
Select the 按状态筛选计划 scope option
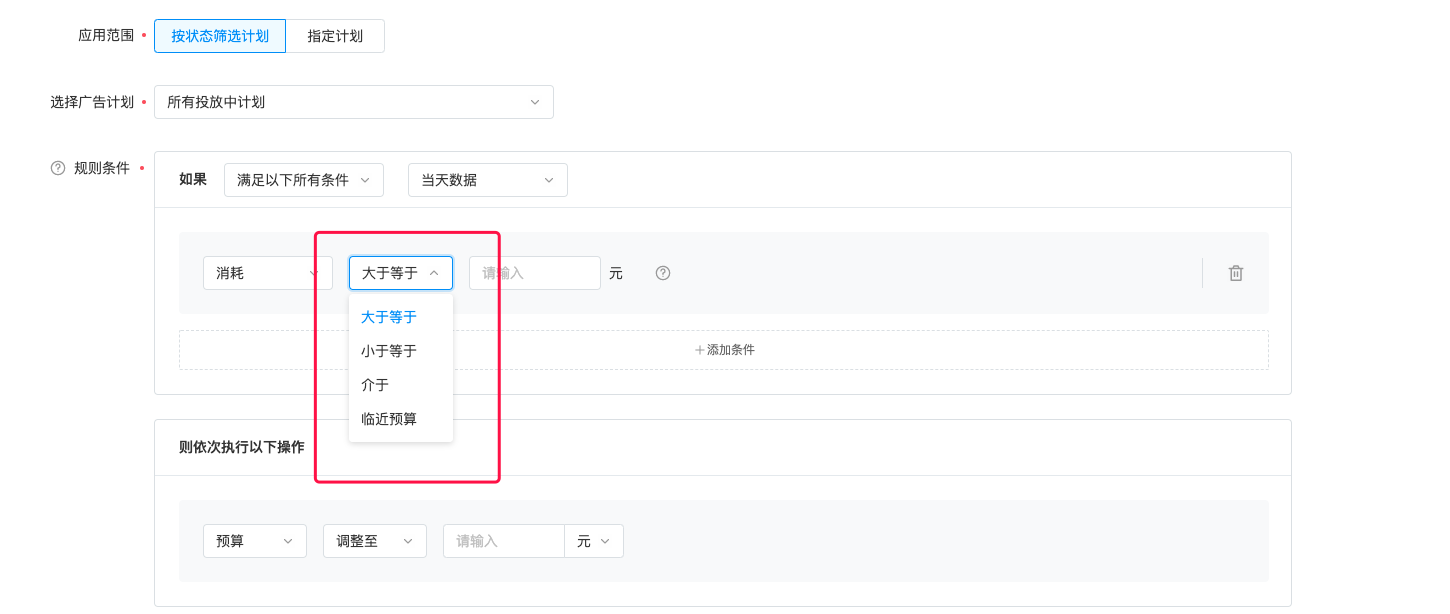point(220,36)
